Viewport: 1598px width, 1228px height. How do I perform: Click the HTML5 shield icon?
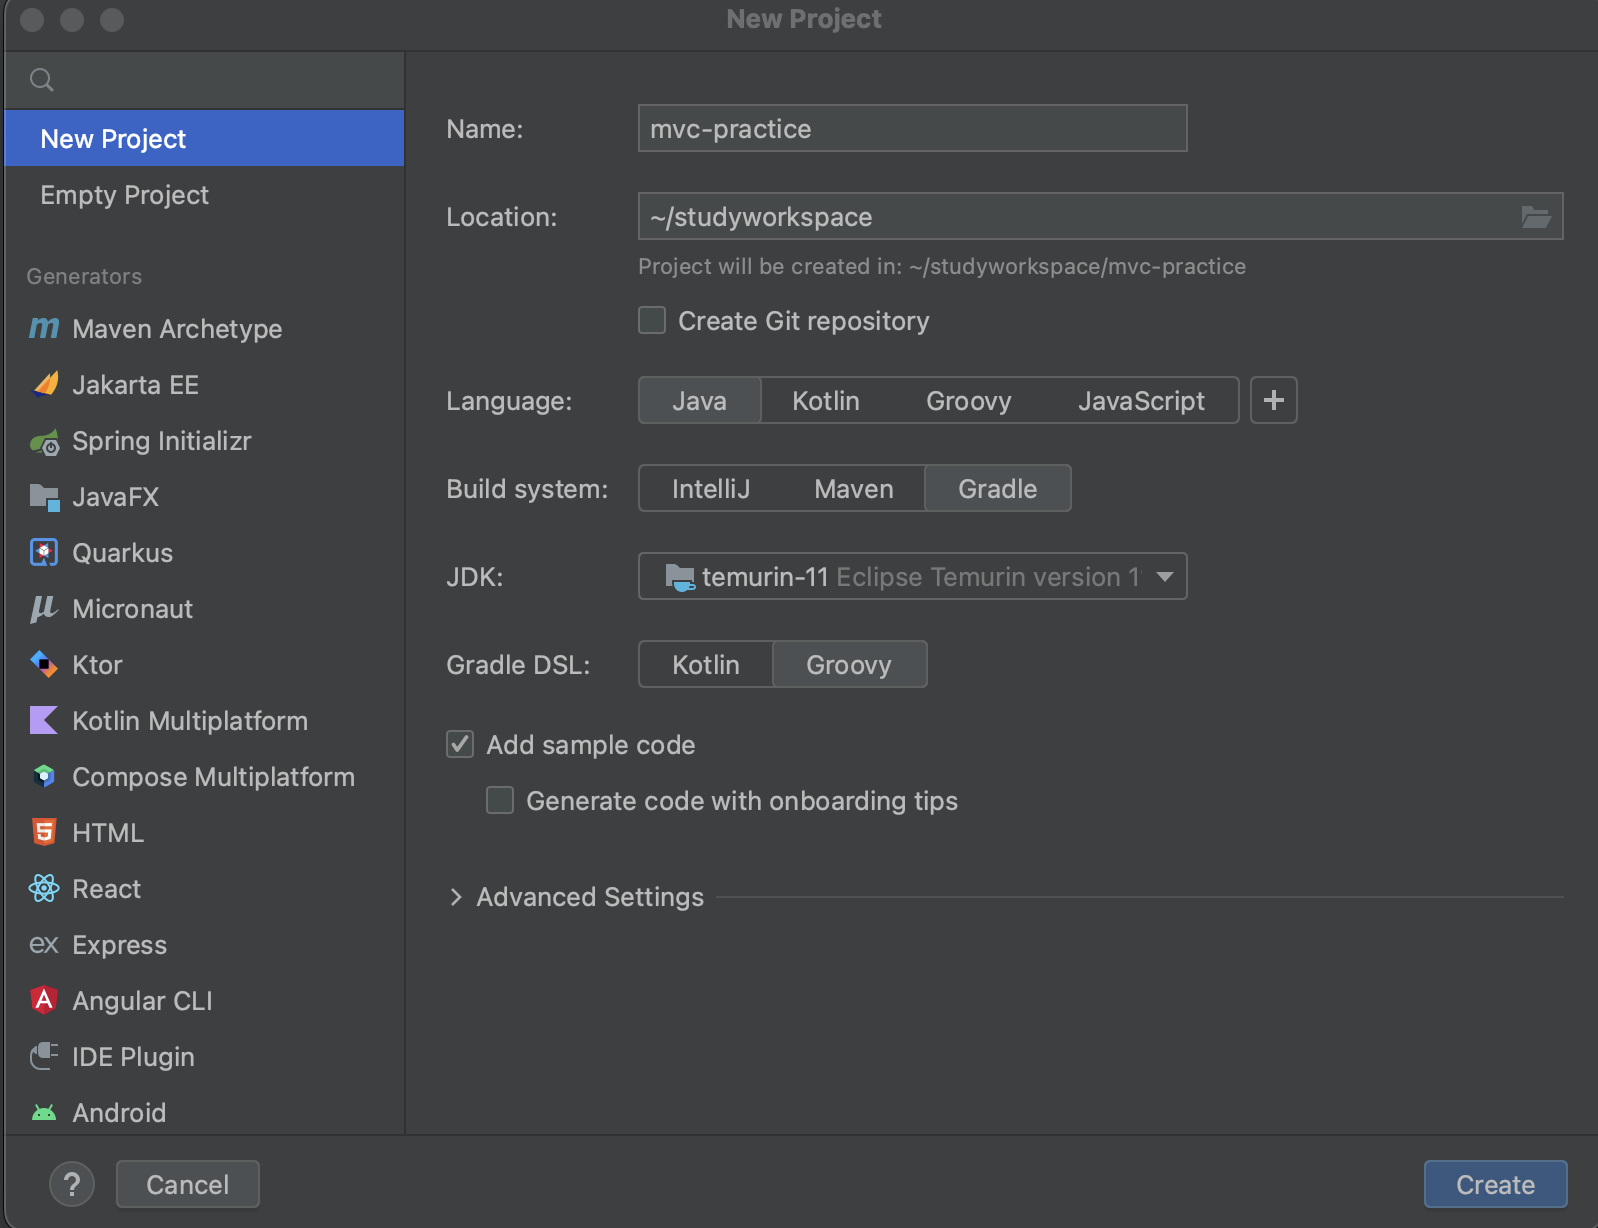[44, 832]
